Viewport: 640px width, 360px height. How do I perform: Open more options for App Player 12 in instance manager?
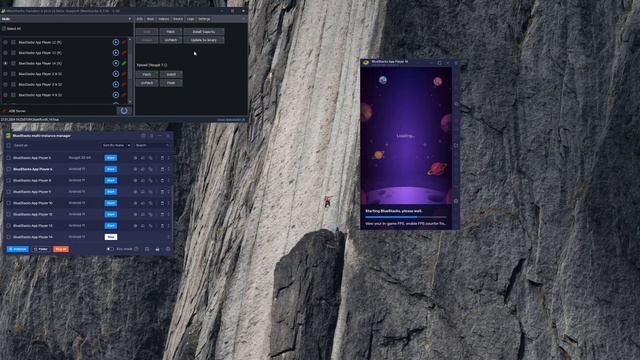169,214
